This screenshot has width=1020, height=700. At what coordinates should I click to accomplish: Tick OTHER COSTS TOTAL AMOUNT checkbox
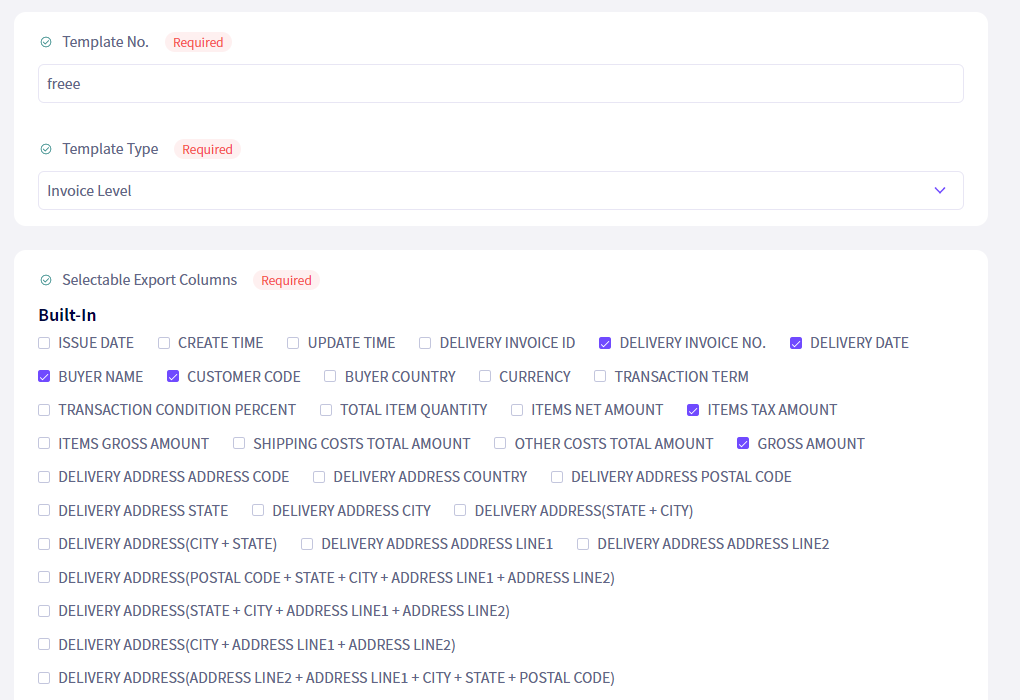500,443
